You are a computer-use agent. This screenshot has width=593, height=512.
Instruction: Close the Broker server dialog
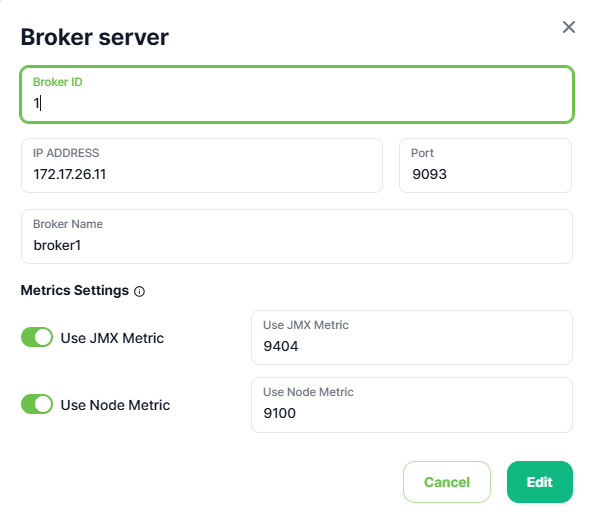(x=568, y=27)
